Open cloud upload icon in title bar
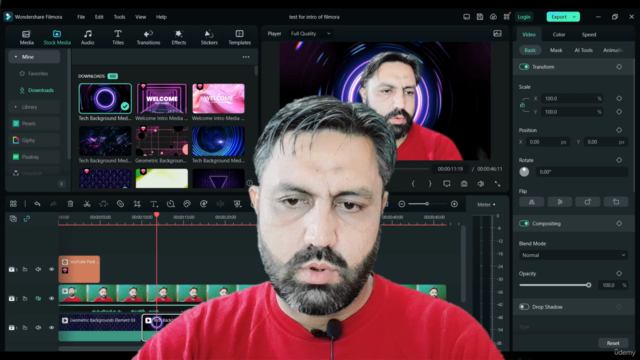640x360 pixels. tap(493, 17)
